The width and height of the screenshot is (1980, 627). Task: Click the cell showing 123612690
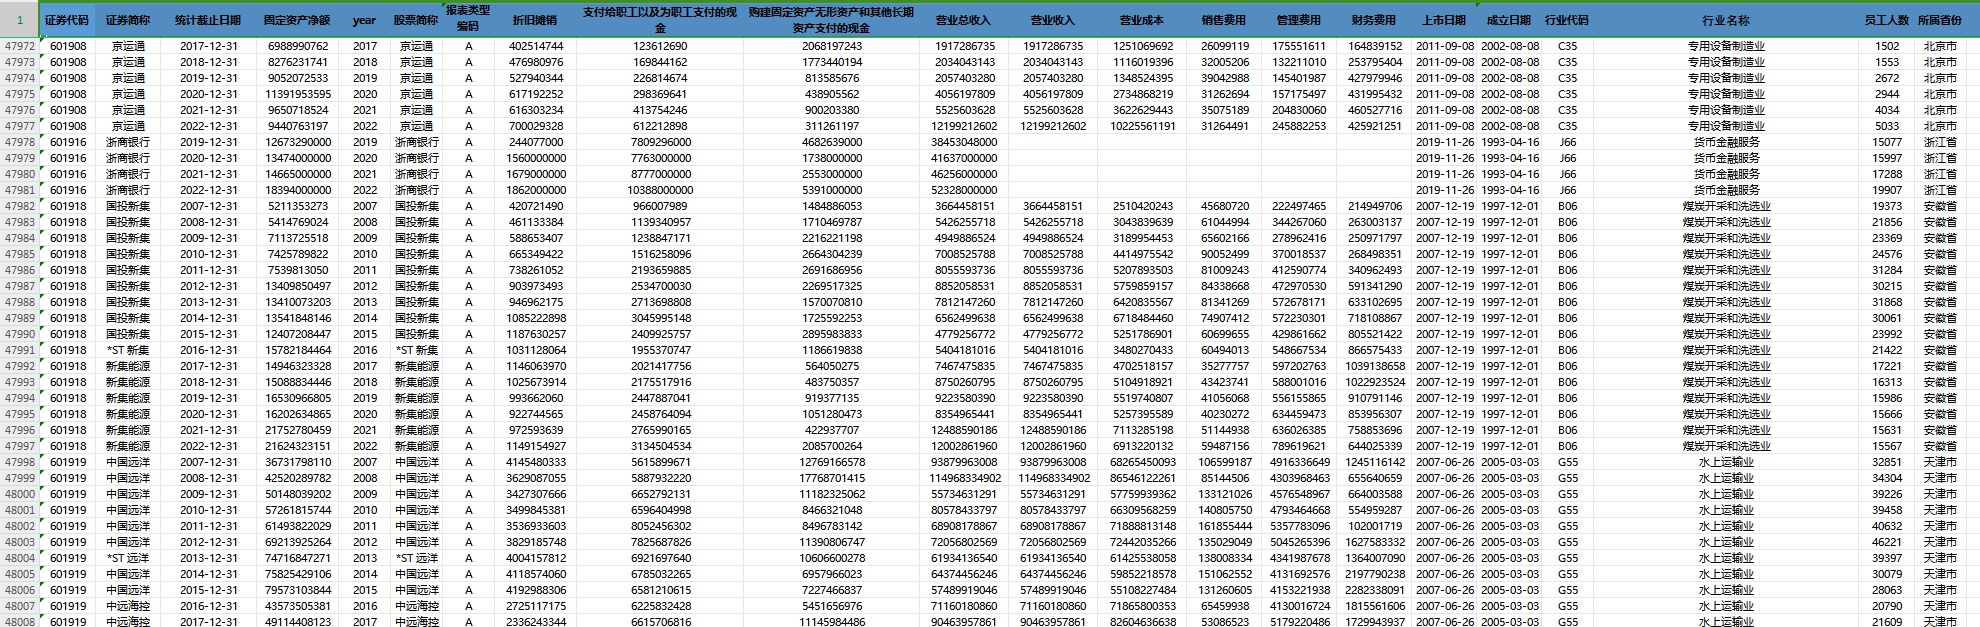pos(661,46)
